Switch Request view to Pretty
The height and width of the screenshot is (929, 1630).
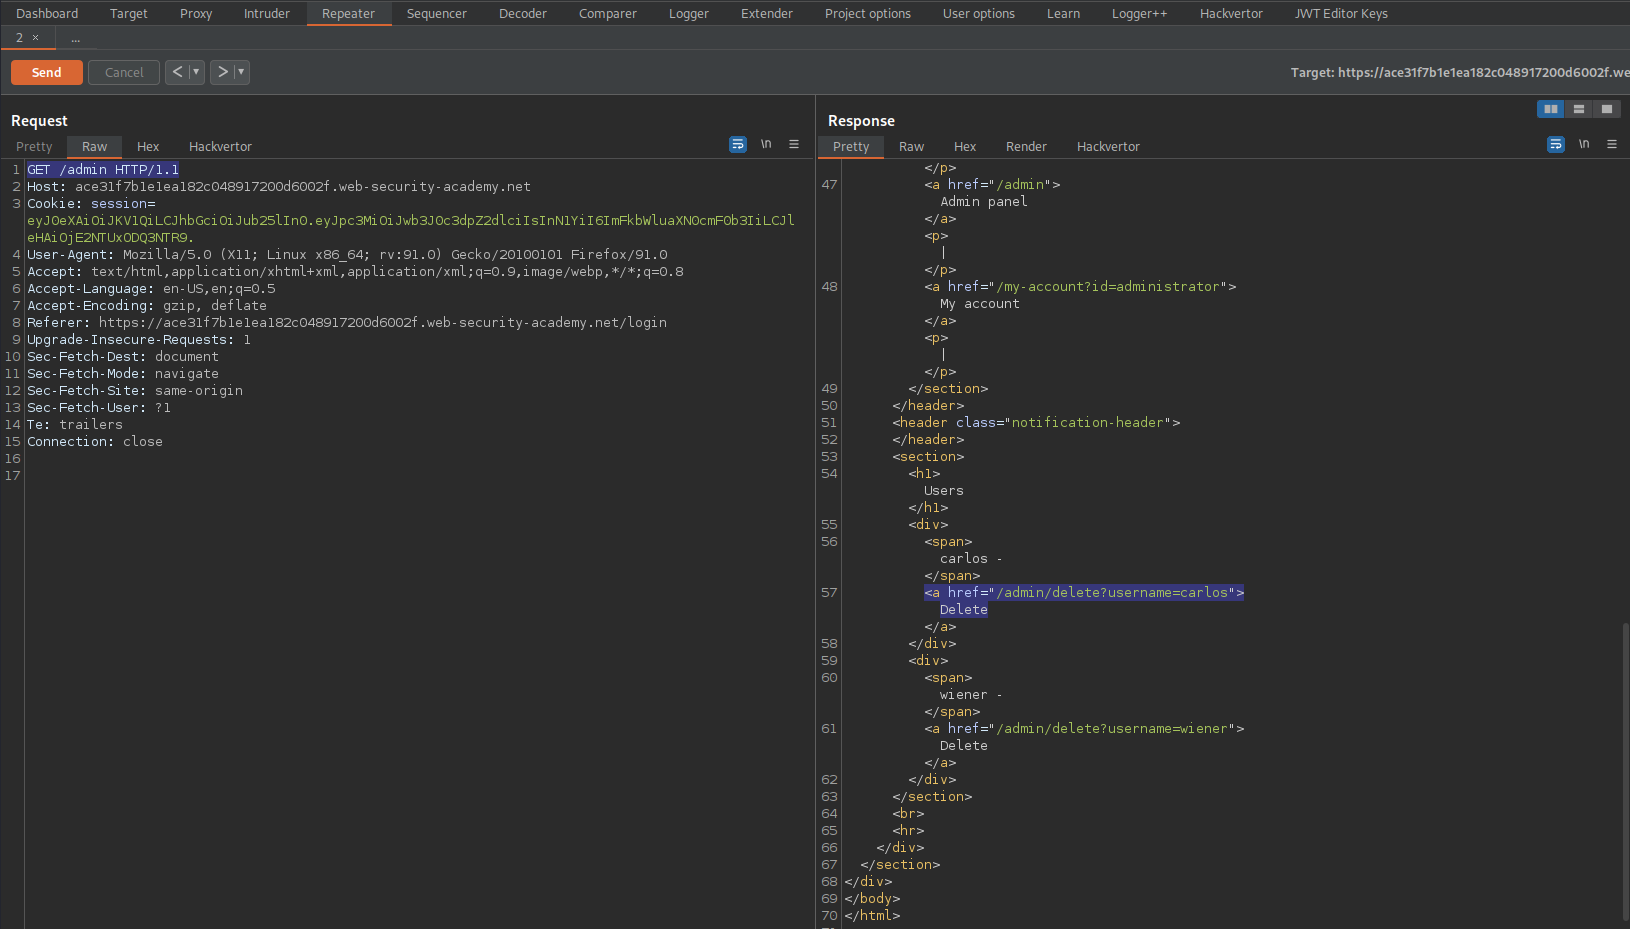click(x=34, y=146)
